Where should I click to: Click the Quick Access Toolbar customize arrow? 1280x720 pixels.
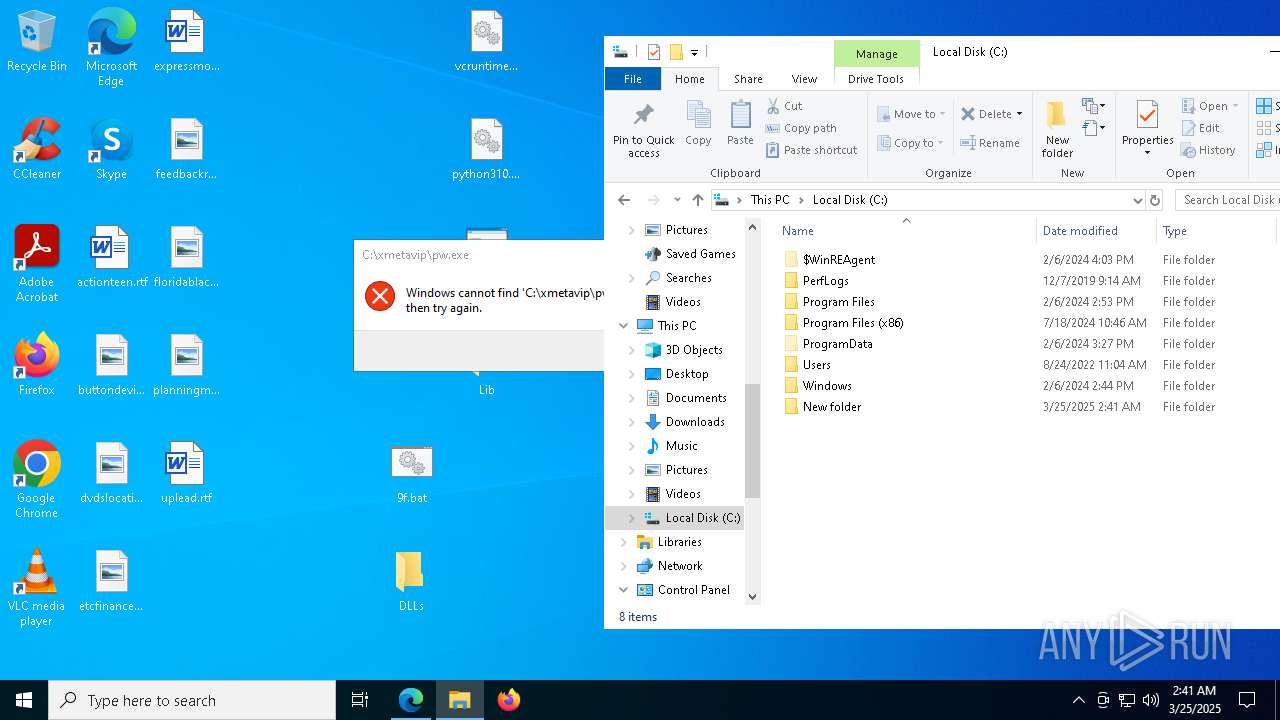point(694,52)
